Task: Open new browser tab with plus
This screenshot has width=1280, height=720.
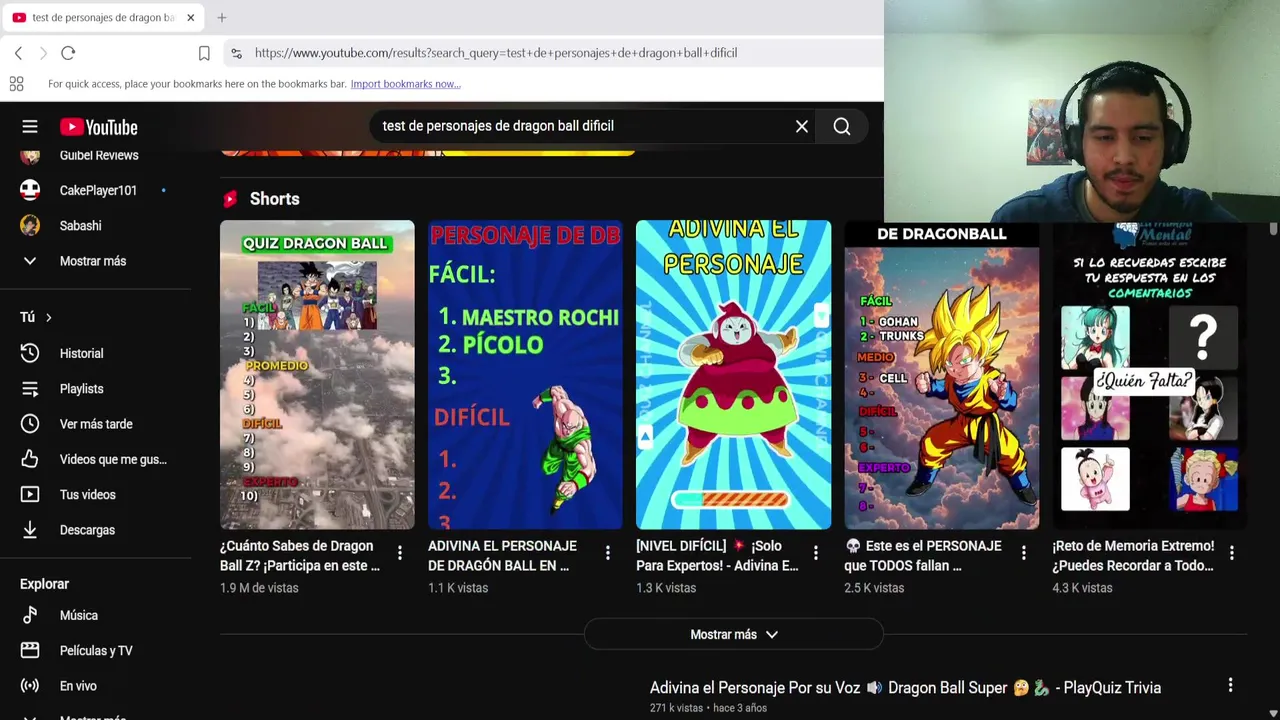Action: [222, 17]
